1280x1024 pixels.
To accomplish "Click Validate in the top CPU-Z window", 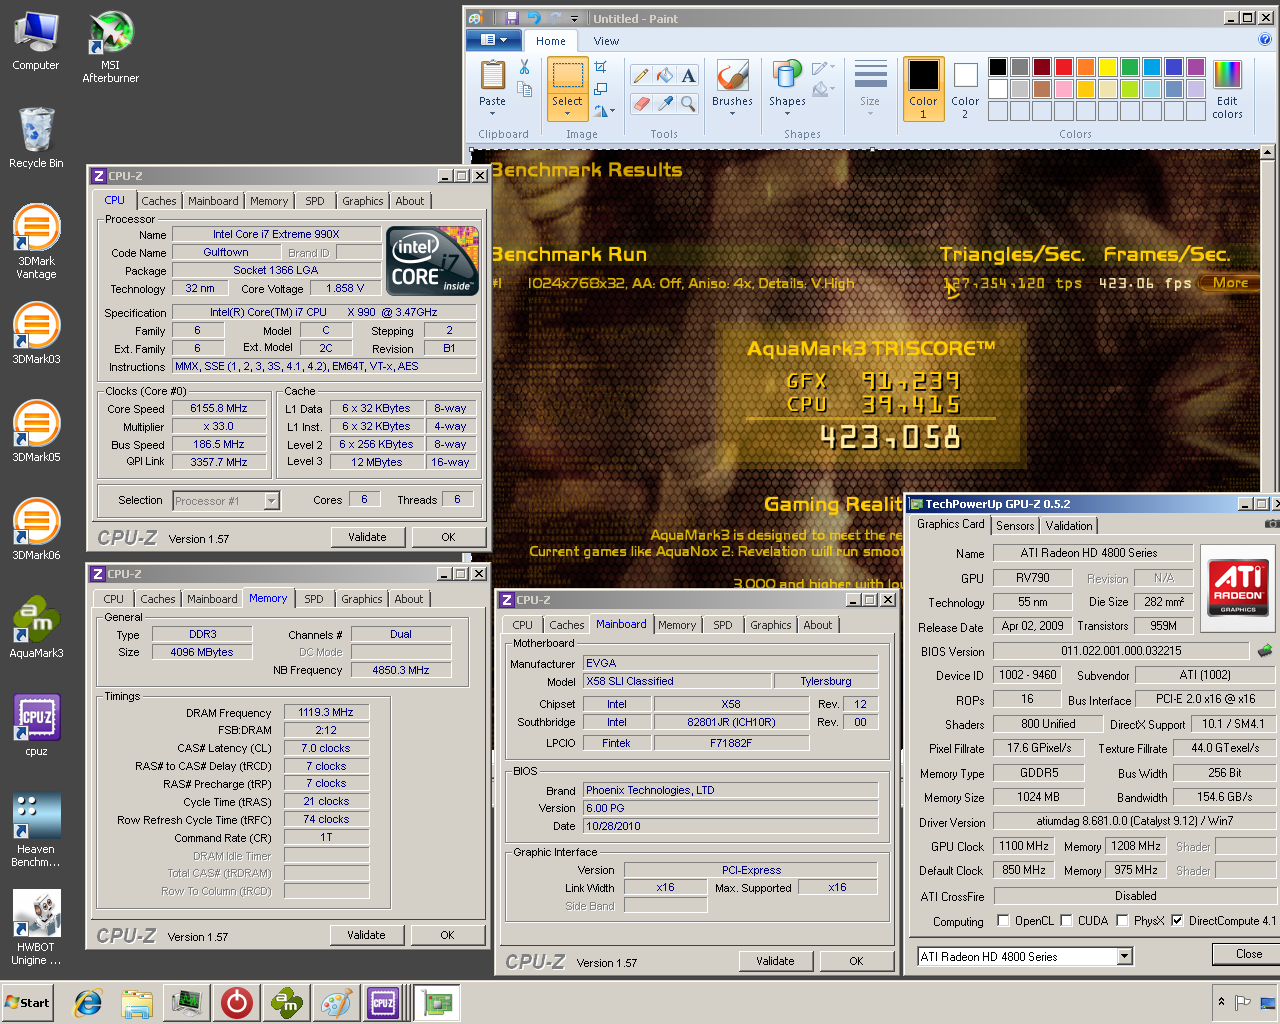I will (367, 537).
